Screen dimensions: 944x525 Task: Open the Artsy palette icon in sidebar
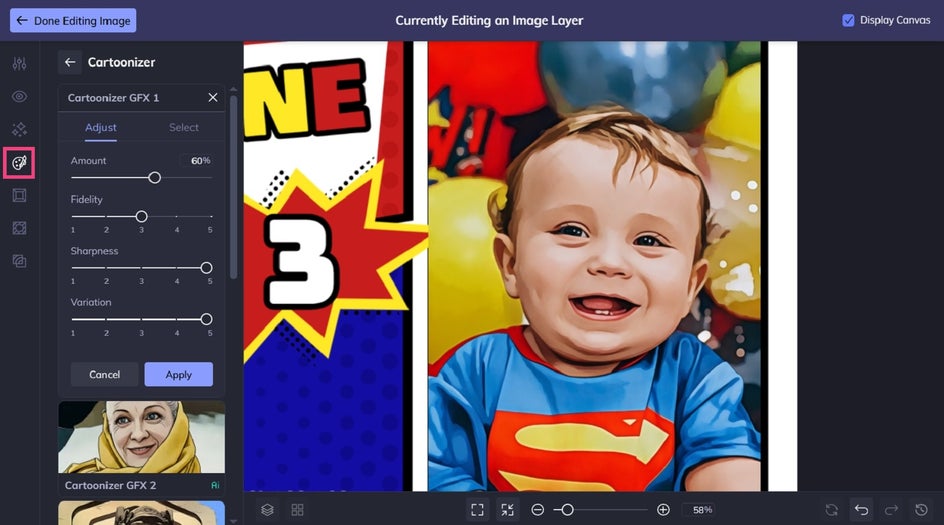19,163
